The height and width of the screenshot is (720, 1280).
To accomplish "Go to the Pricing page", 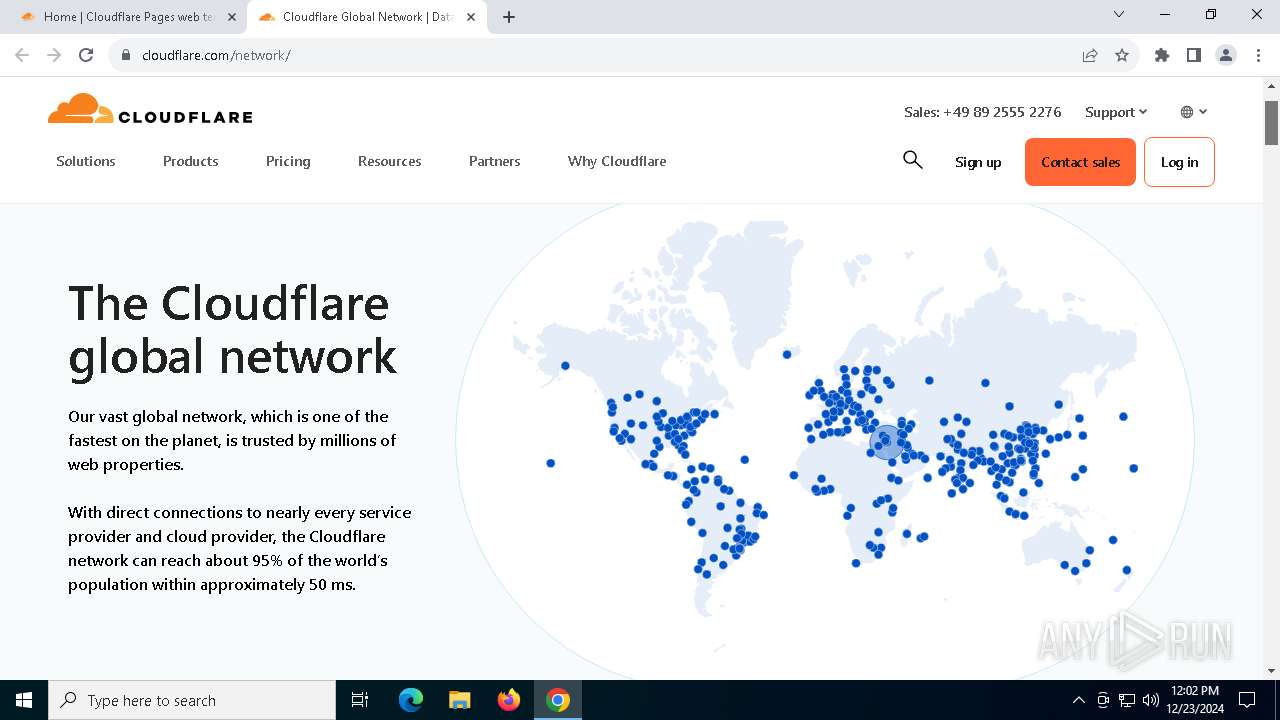I will pos(288,161).
